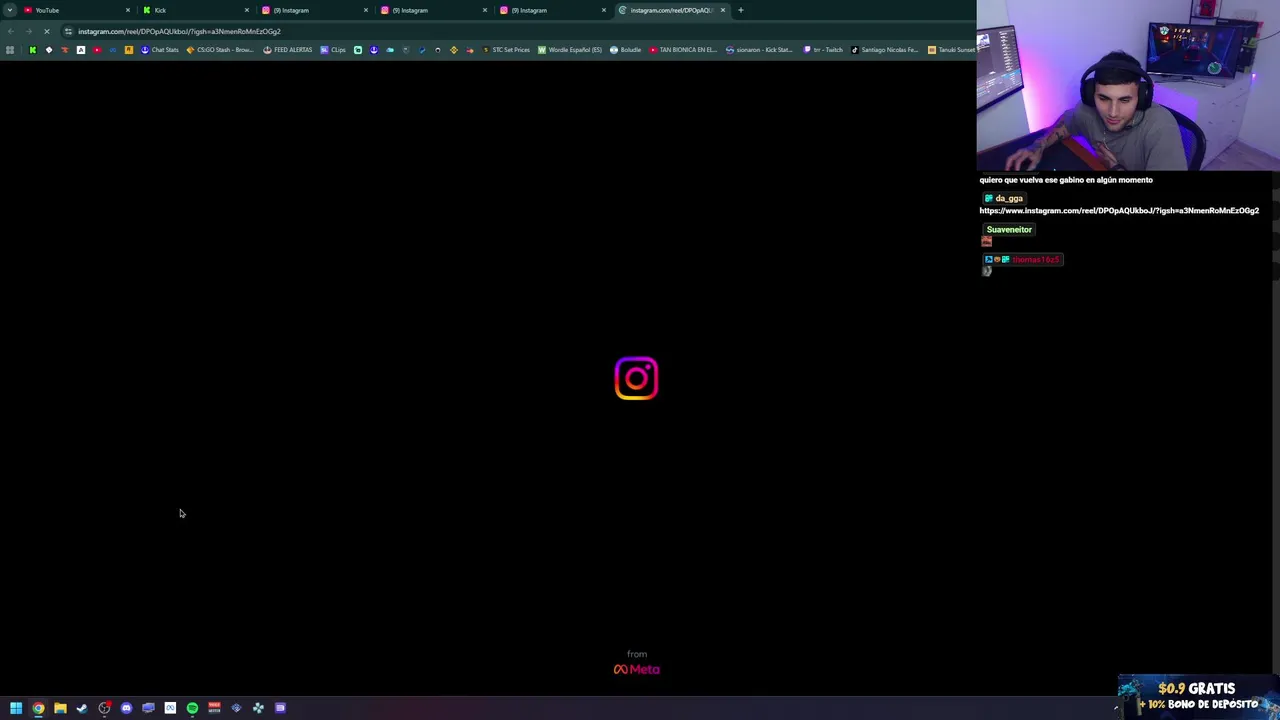Close the YouTube tab
This screenshot has height=720, width=1280.
[128, 10]
